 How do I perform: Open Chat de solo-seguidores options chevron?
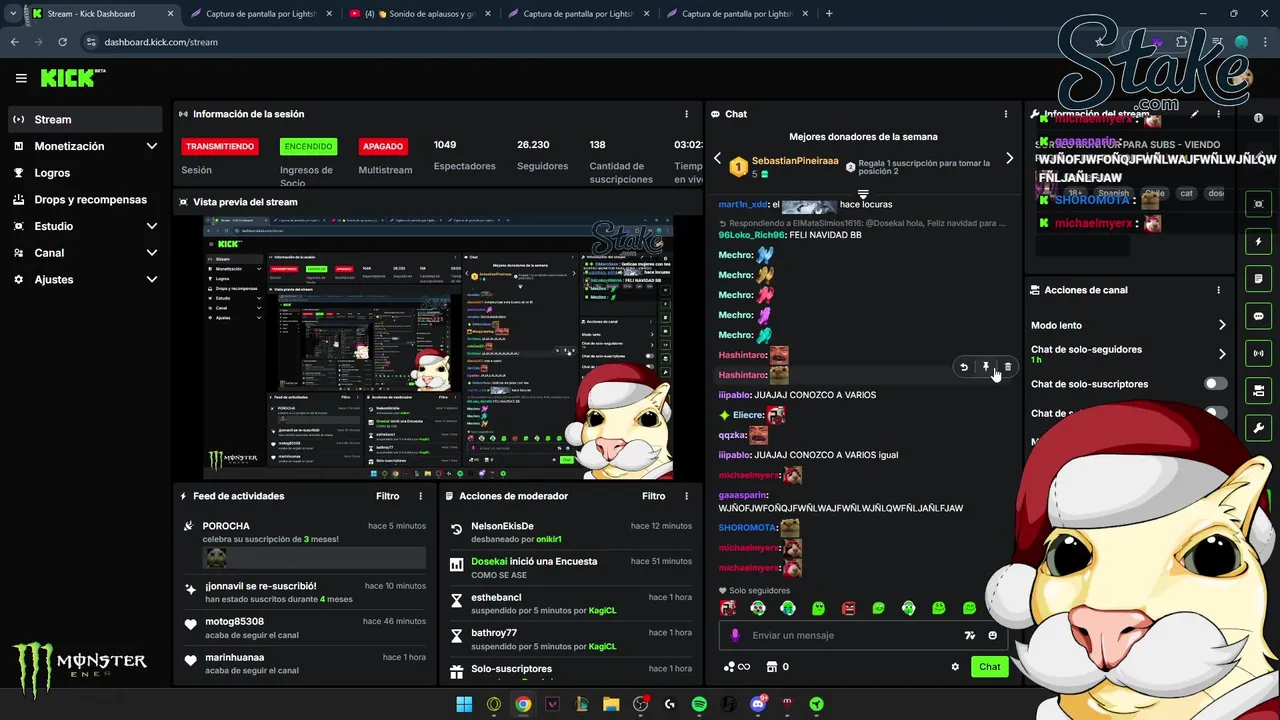[x=1221, y=354]
